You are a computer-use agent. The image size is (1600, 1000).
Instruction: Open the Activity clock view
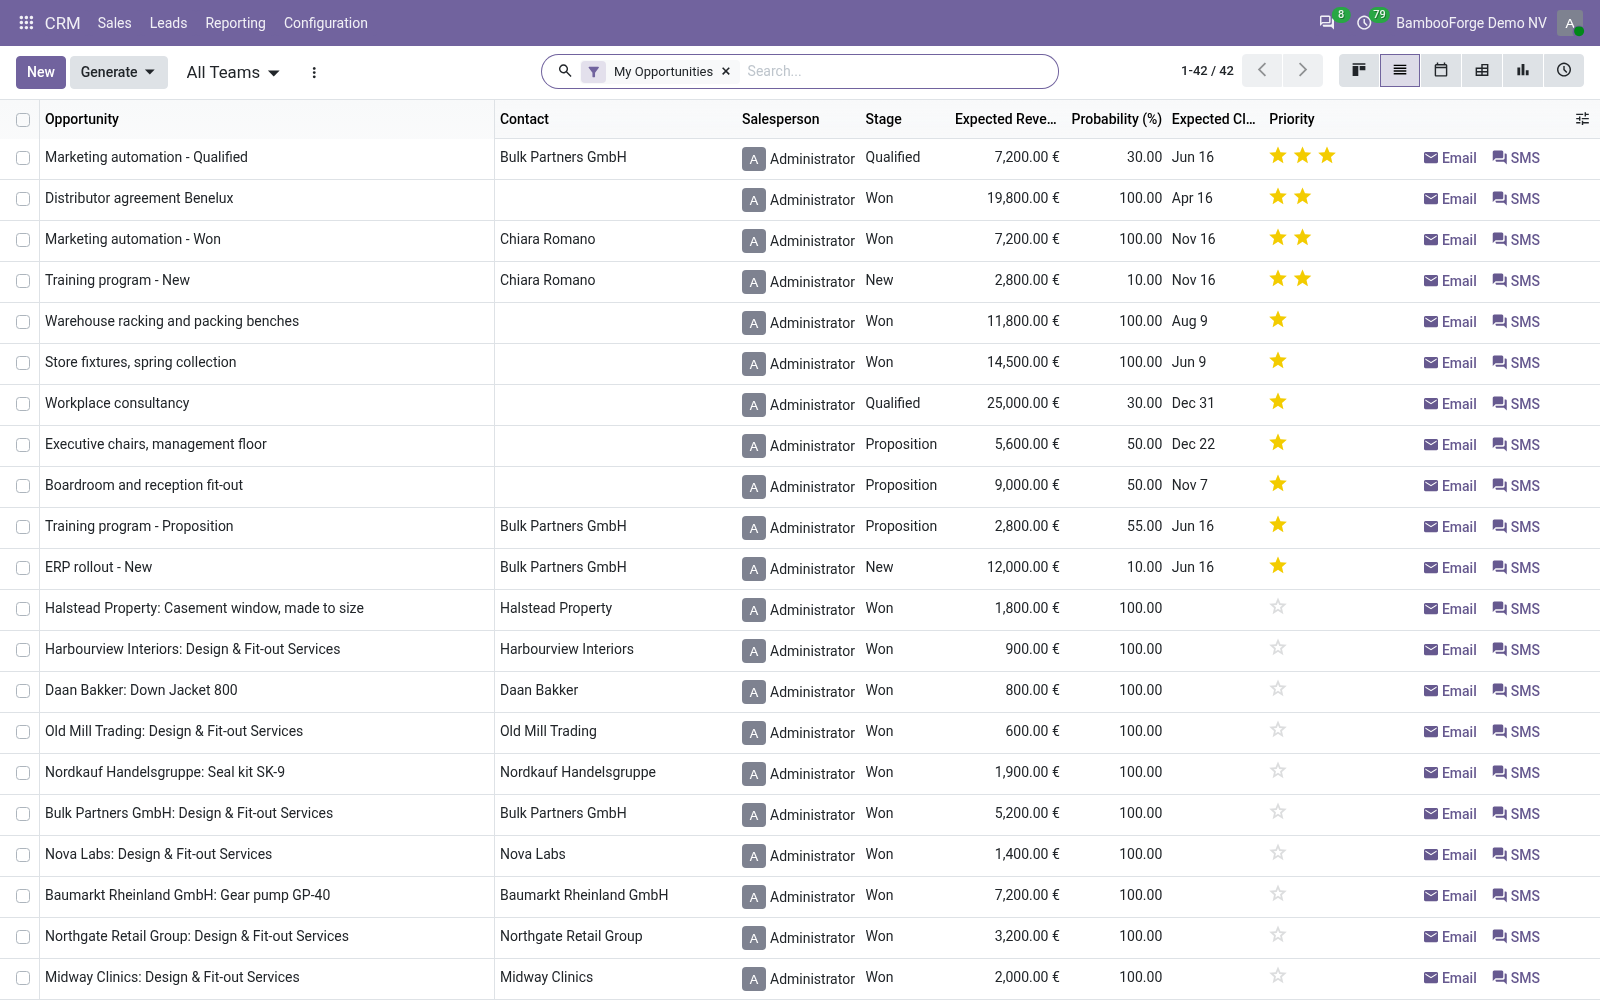[1564, 71]
